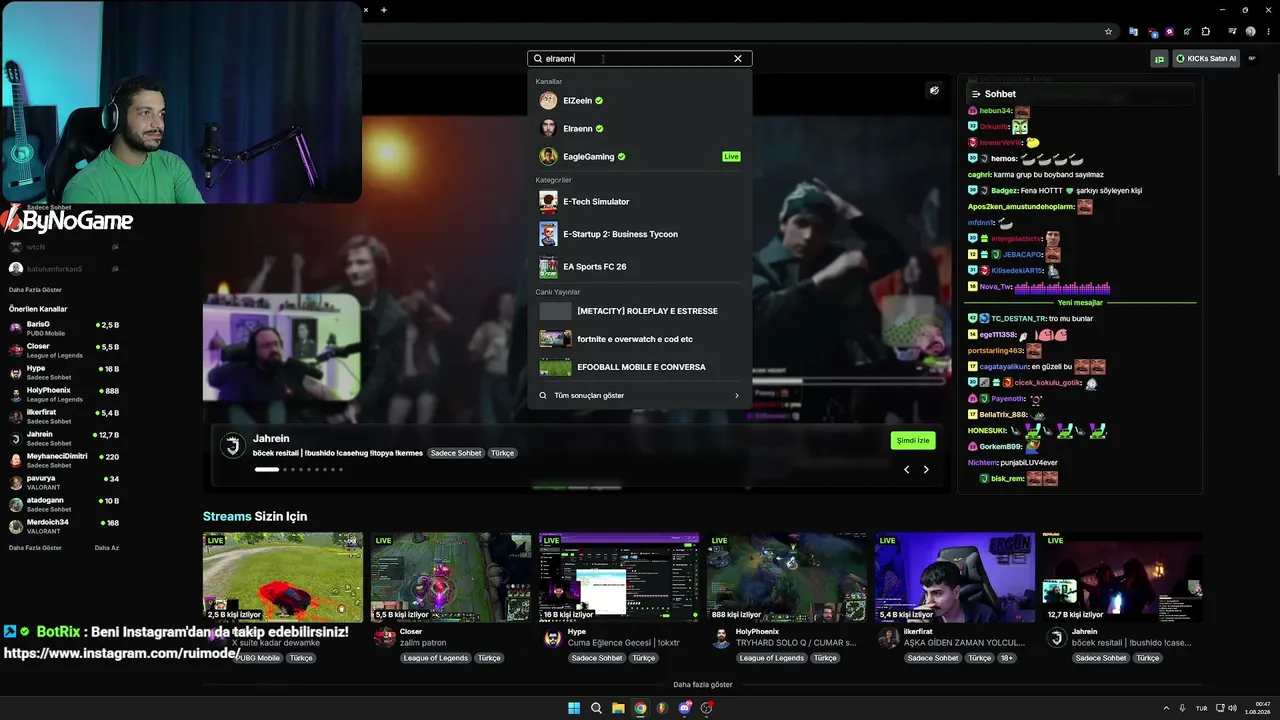1280x720 pixels.
Task: Click the "KICKs Satın Al" button
Action: 1207,59
